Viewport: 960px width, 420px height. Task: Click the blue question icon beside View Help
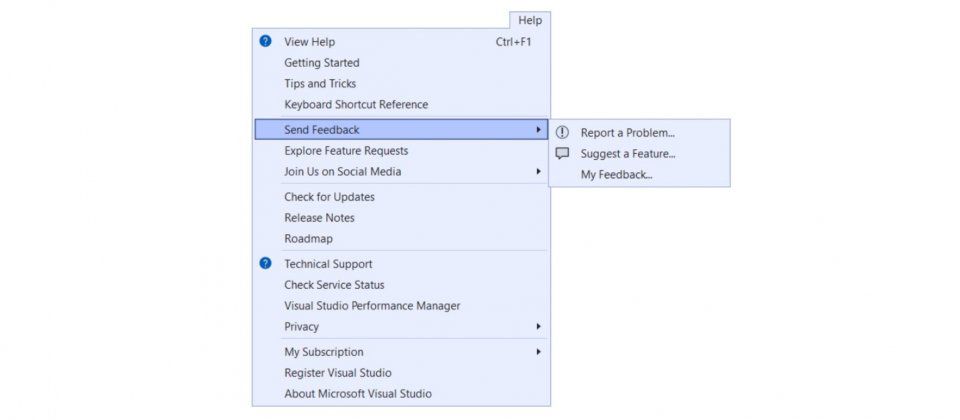pyautogui.click(x=265, y=42)
